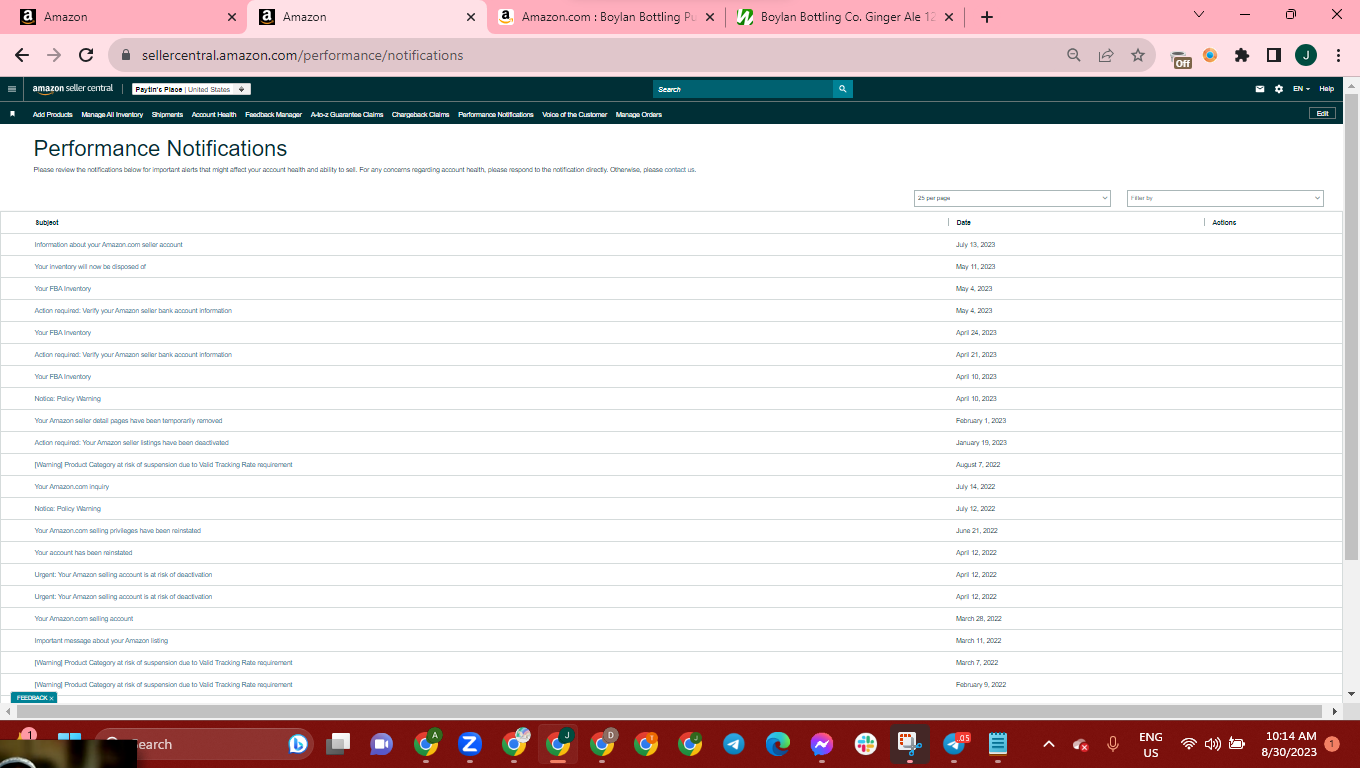Open Zoom from the taskbar

[x=470, y=744]
